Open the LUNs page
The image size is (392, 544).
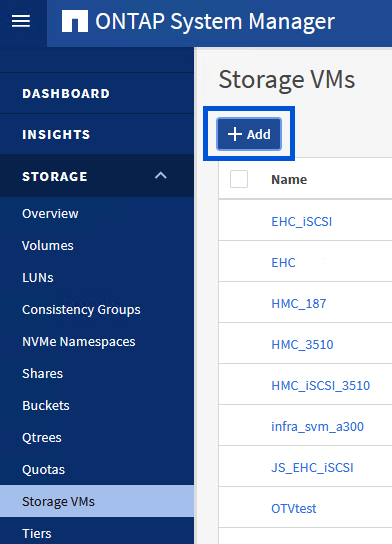coord(38,278)
